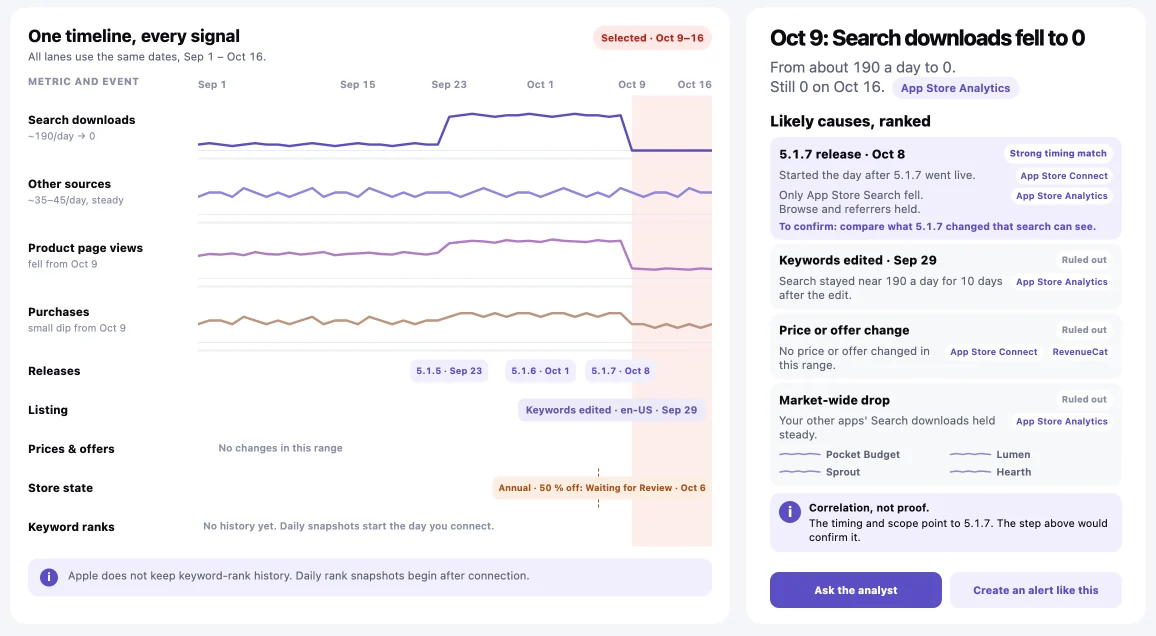1156x636 pixels.
Task: Open the Keywords edited en-US Sep 29 event
Action: pyautogui.click(x=611, y=410)
